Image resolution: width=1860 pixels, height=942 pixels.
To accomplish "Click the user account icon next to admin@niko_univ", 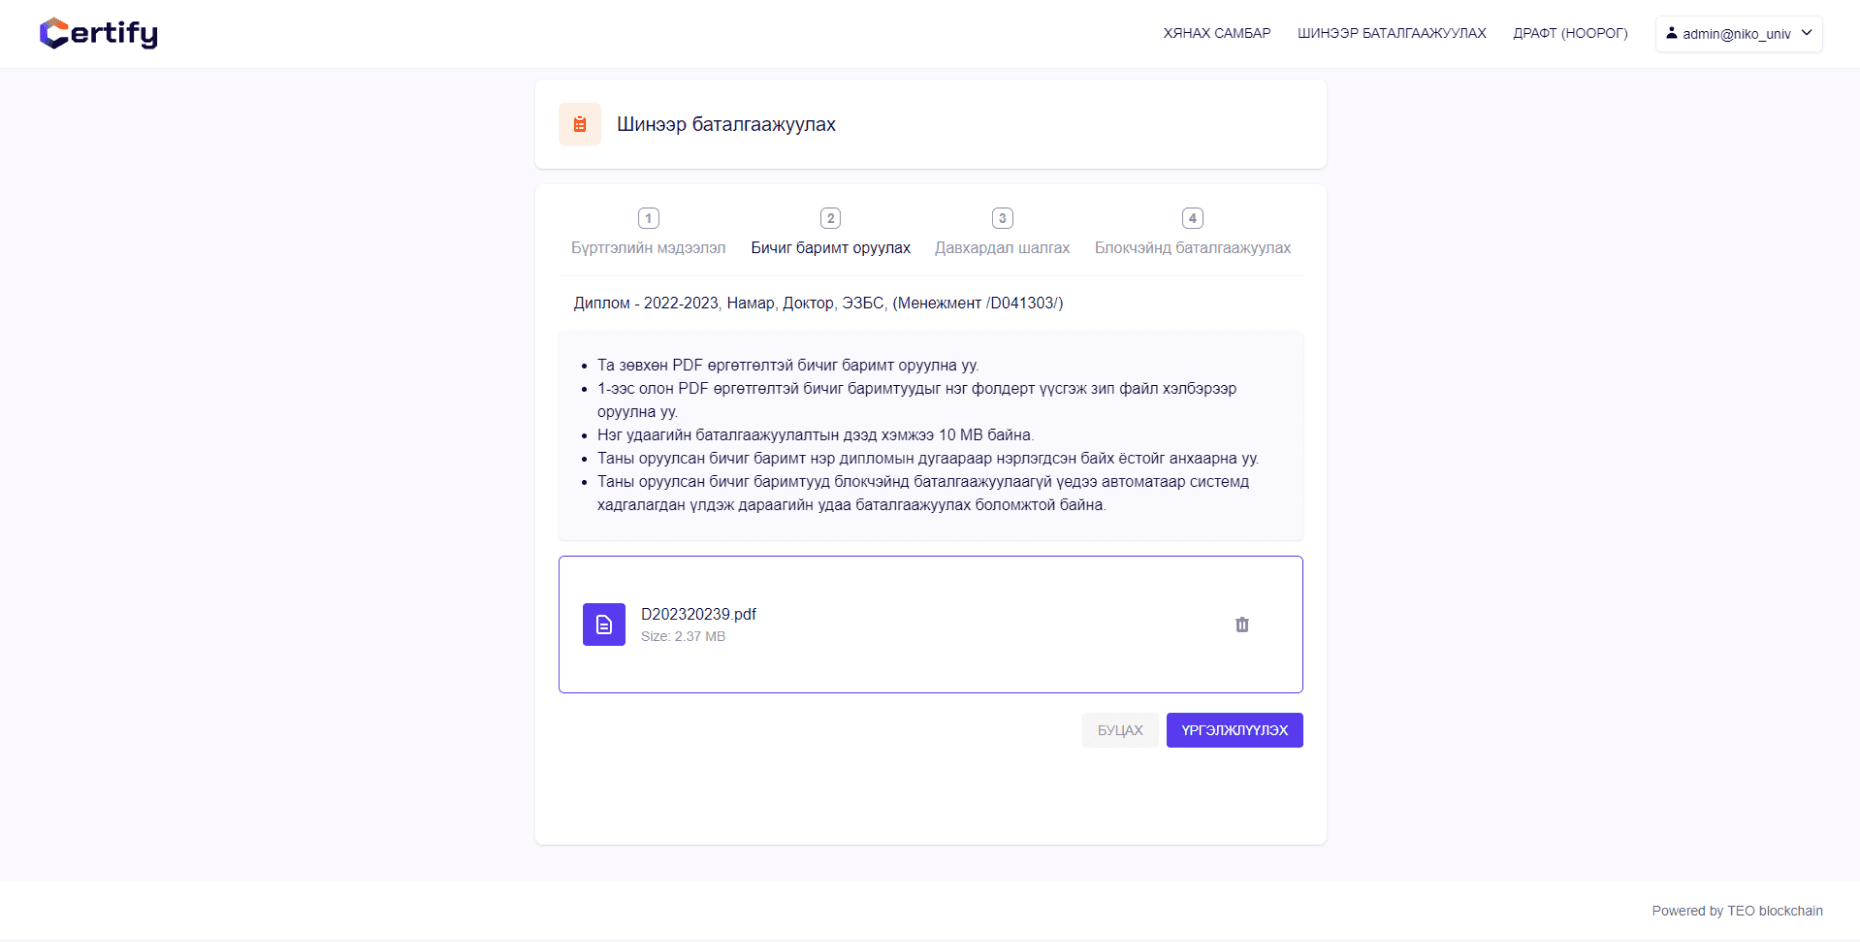I will pyautogui.click(x=1671, y=33).
